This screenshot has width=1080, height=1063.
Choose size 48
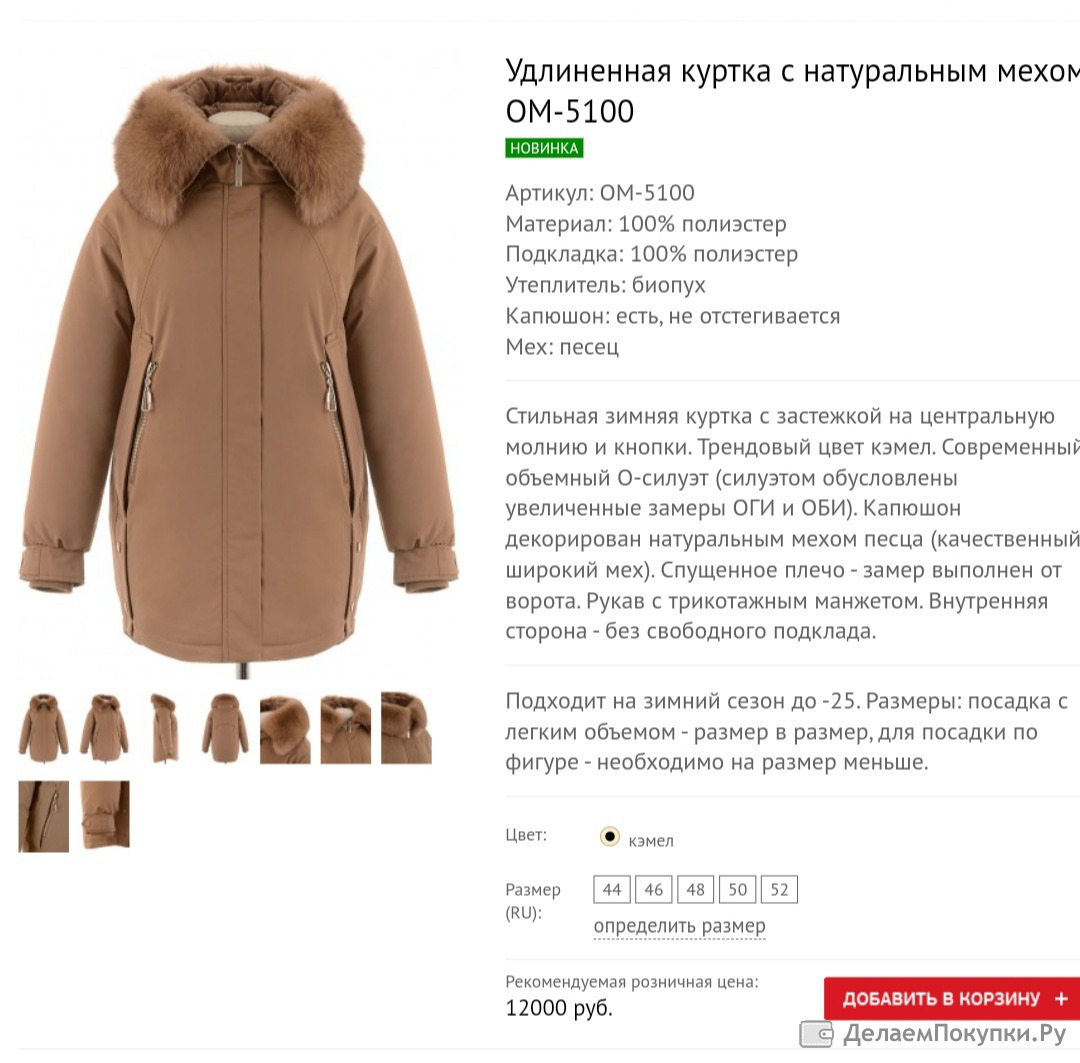696,889
